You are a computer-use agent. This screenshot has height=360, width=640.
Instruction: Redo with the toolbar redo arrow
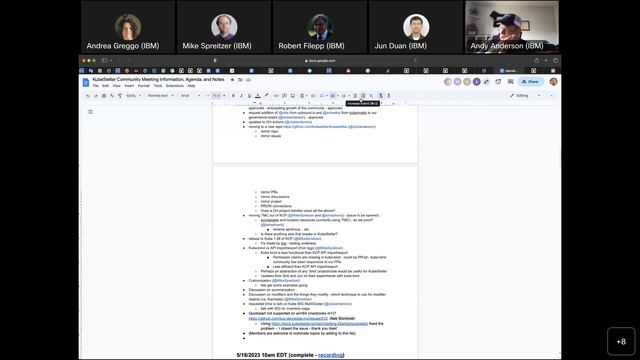point(96,96)
